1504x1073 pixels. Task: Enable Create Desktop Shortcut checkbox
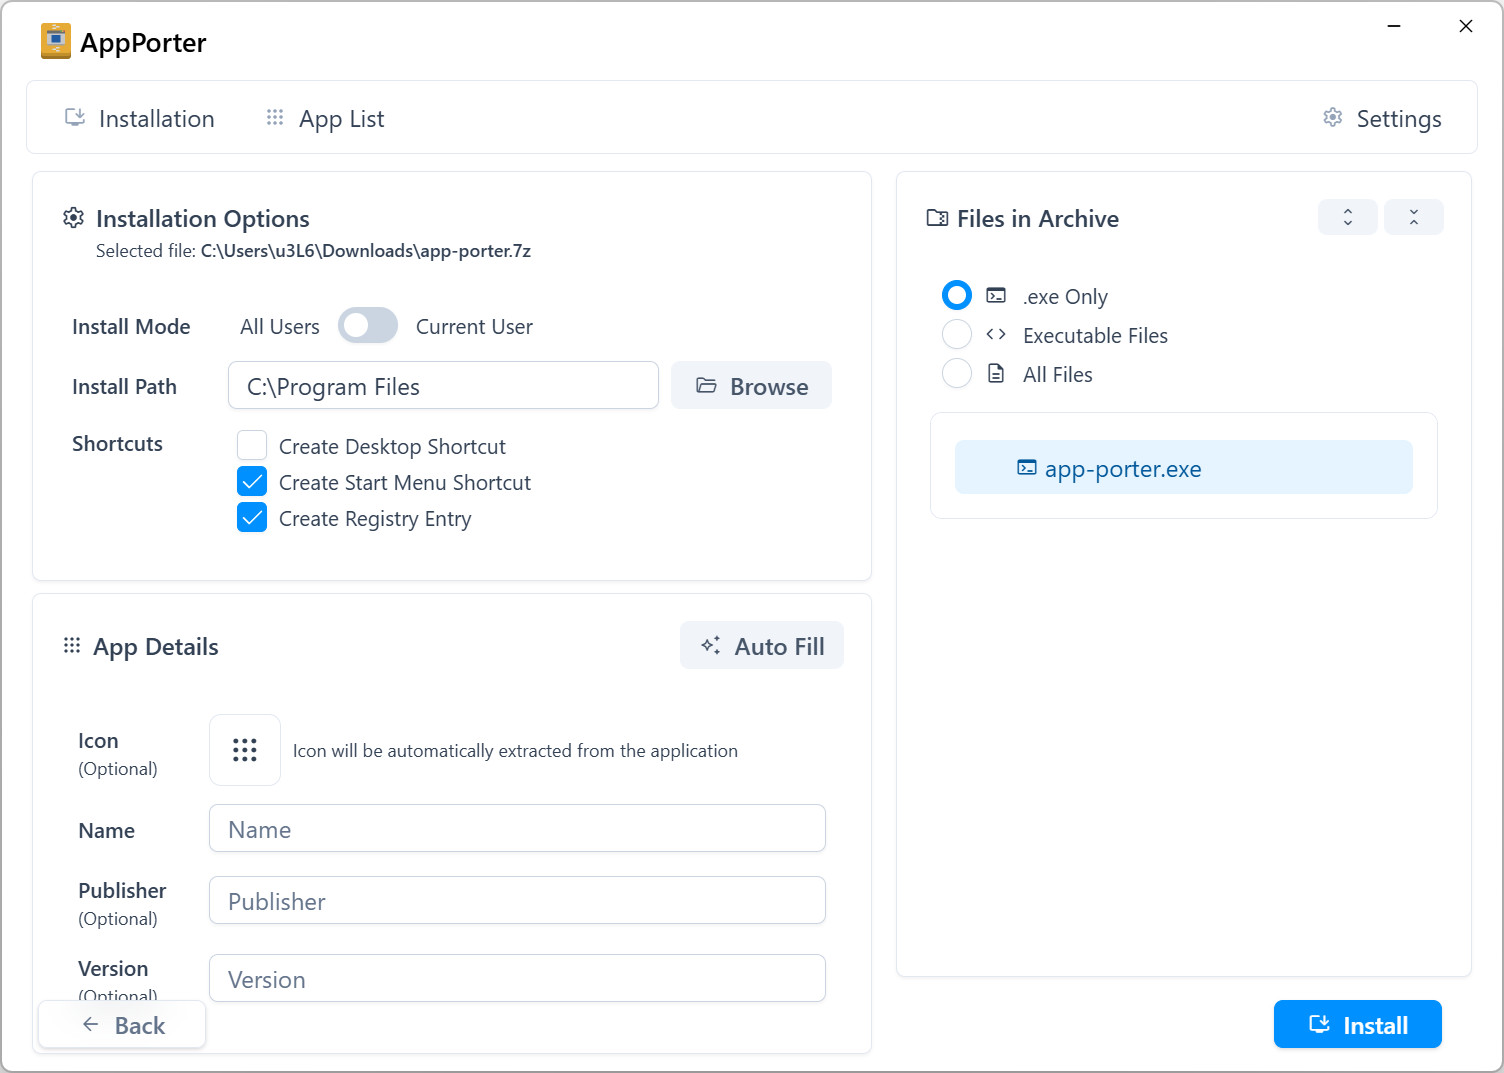pyautogui.click(x=252, y=446)
